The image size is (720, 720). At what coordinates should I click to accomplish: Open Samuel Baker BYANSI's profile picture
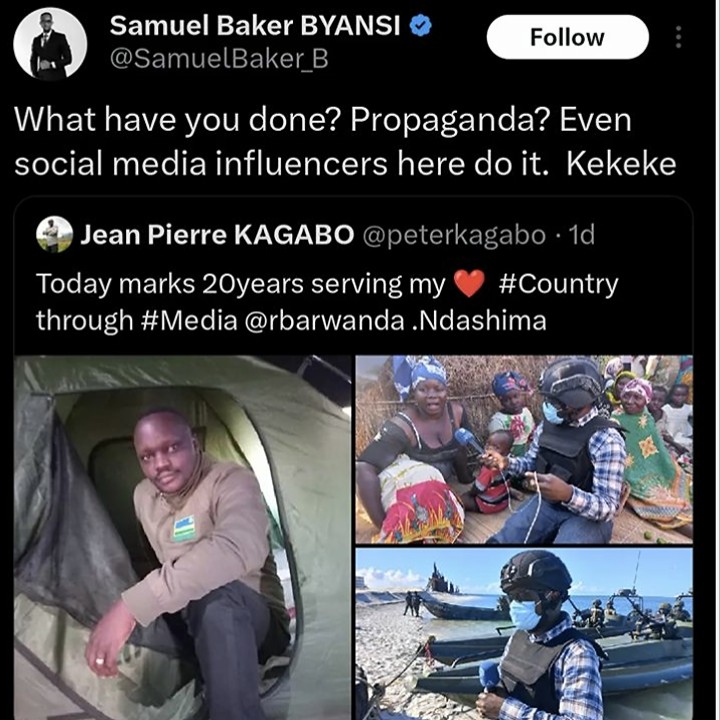[x=50, y=44]
